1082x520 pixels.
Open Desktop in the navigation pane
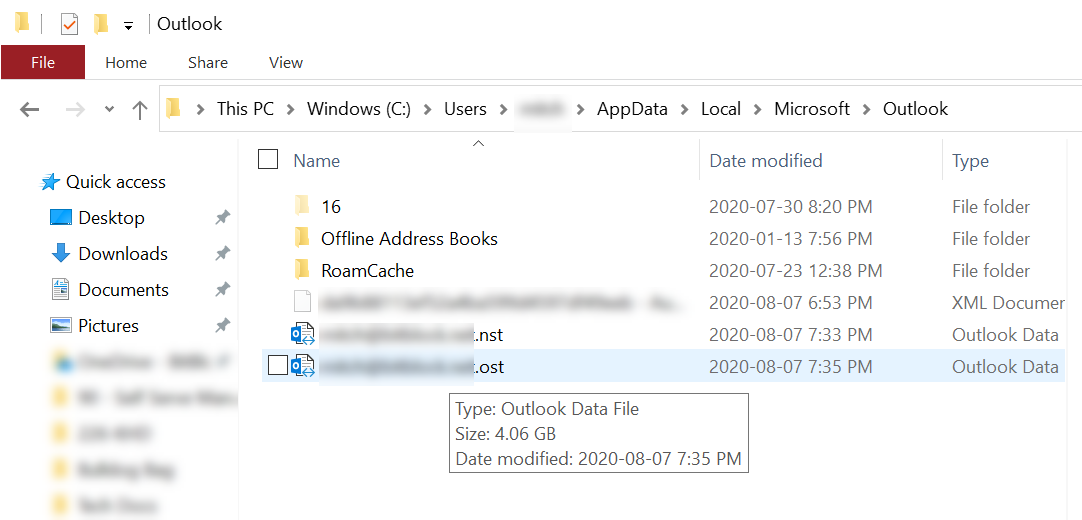pyautogui.click(x=111, y=218)
